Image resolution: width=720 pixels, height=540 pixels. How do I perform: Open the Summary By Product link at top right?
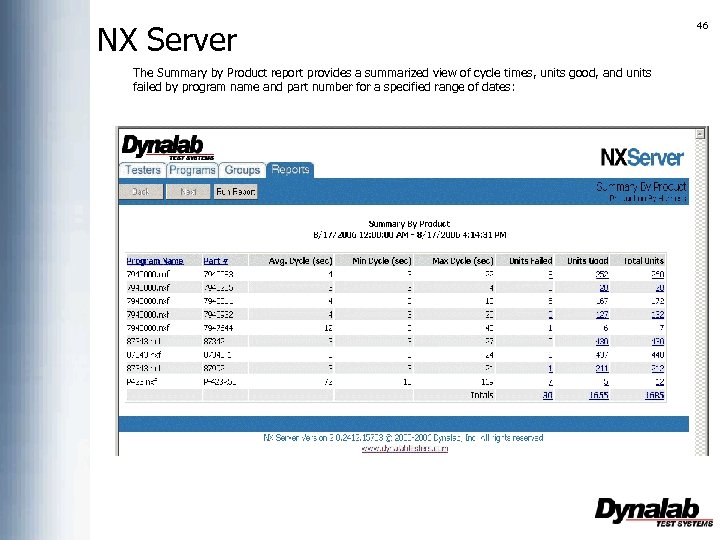(641, 186)
